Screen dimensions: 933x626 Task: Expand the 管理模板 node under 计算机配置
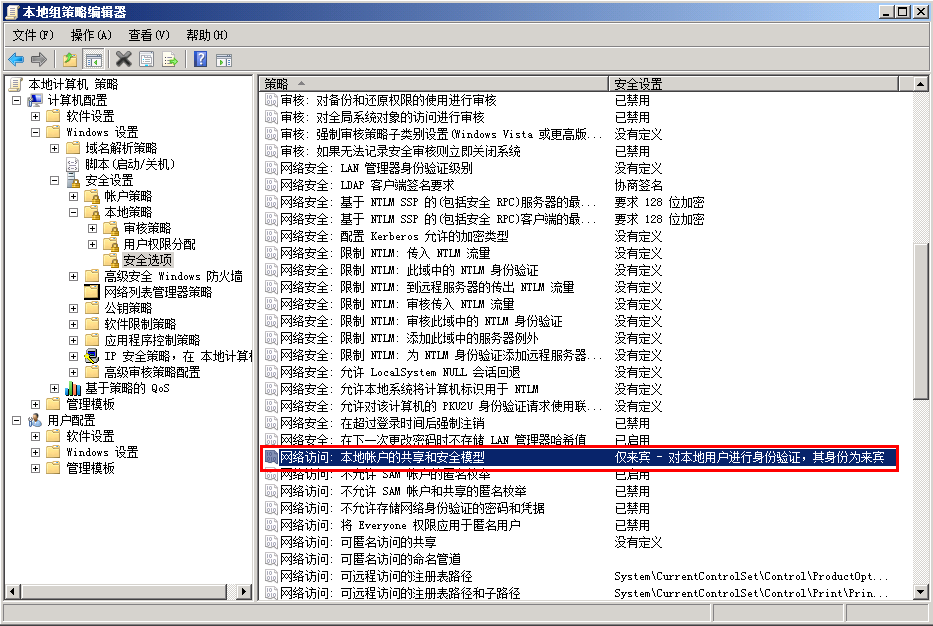36,404
